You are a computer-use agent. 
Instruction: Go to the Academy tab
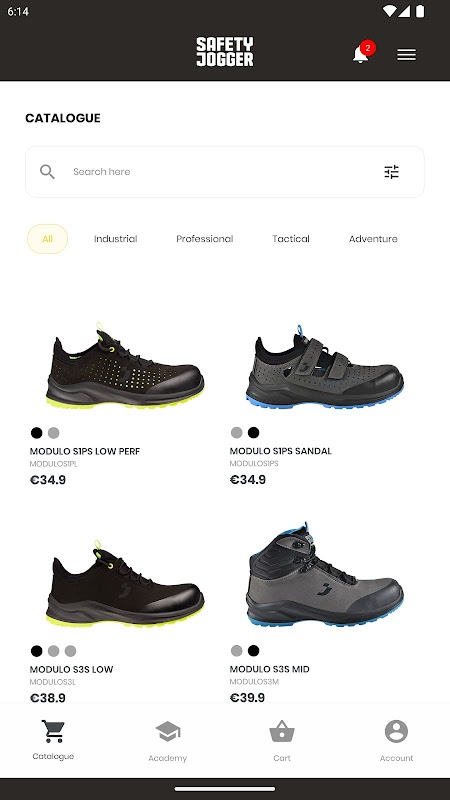click(x=168, y=740)
